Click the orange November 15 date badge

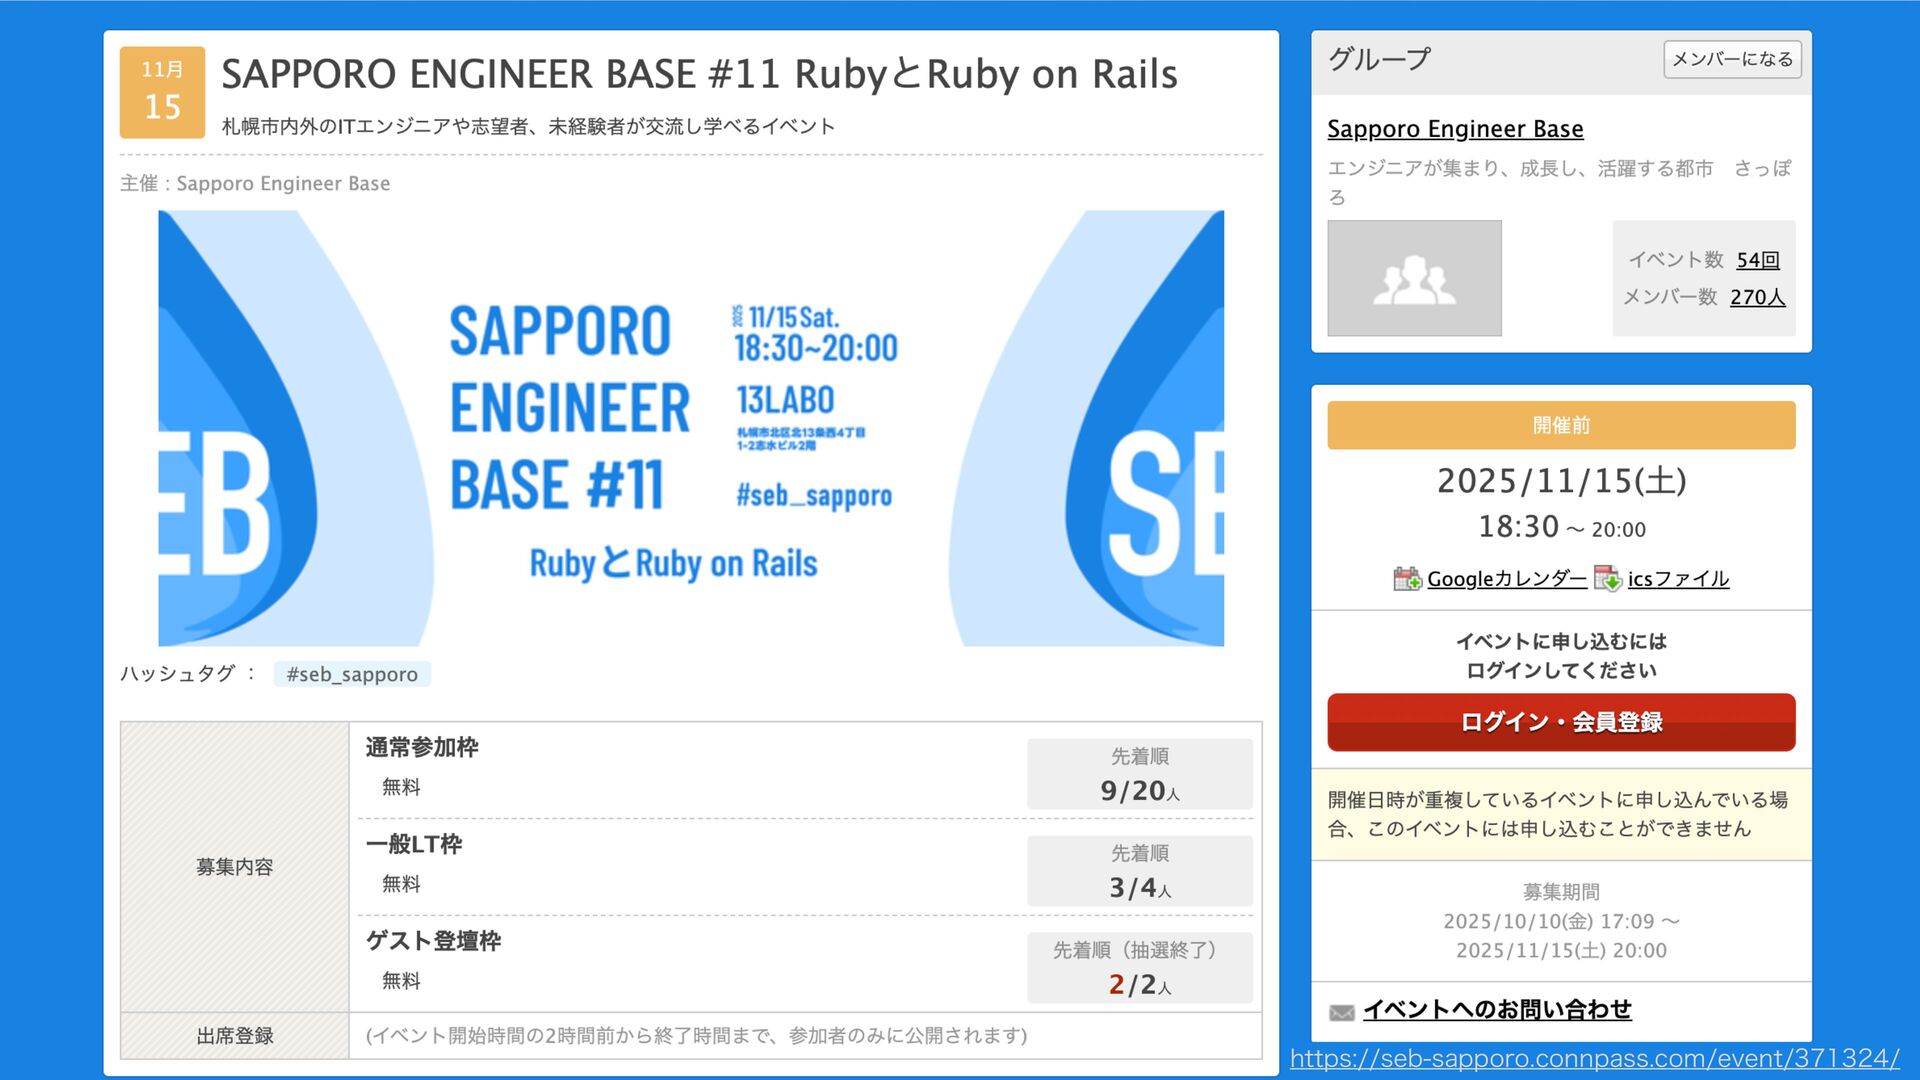[162, 92]
